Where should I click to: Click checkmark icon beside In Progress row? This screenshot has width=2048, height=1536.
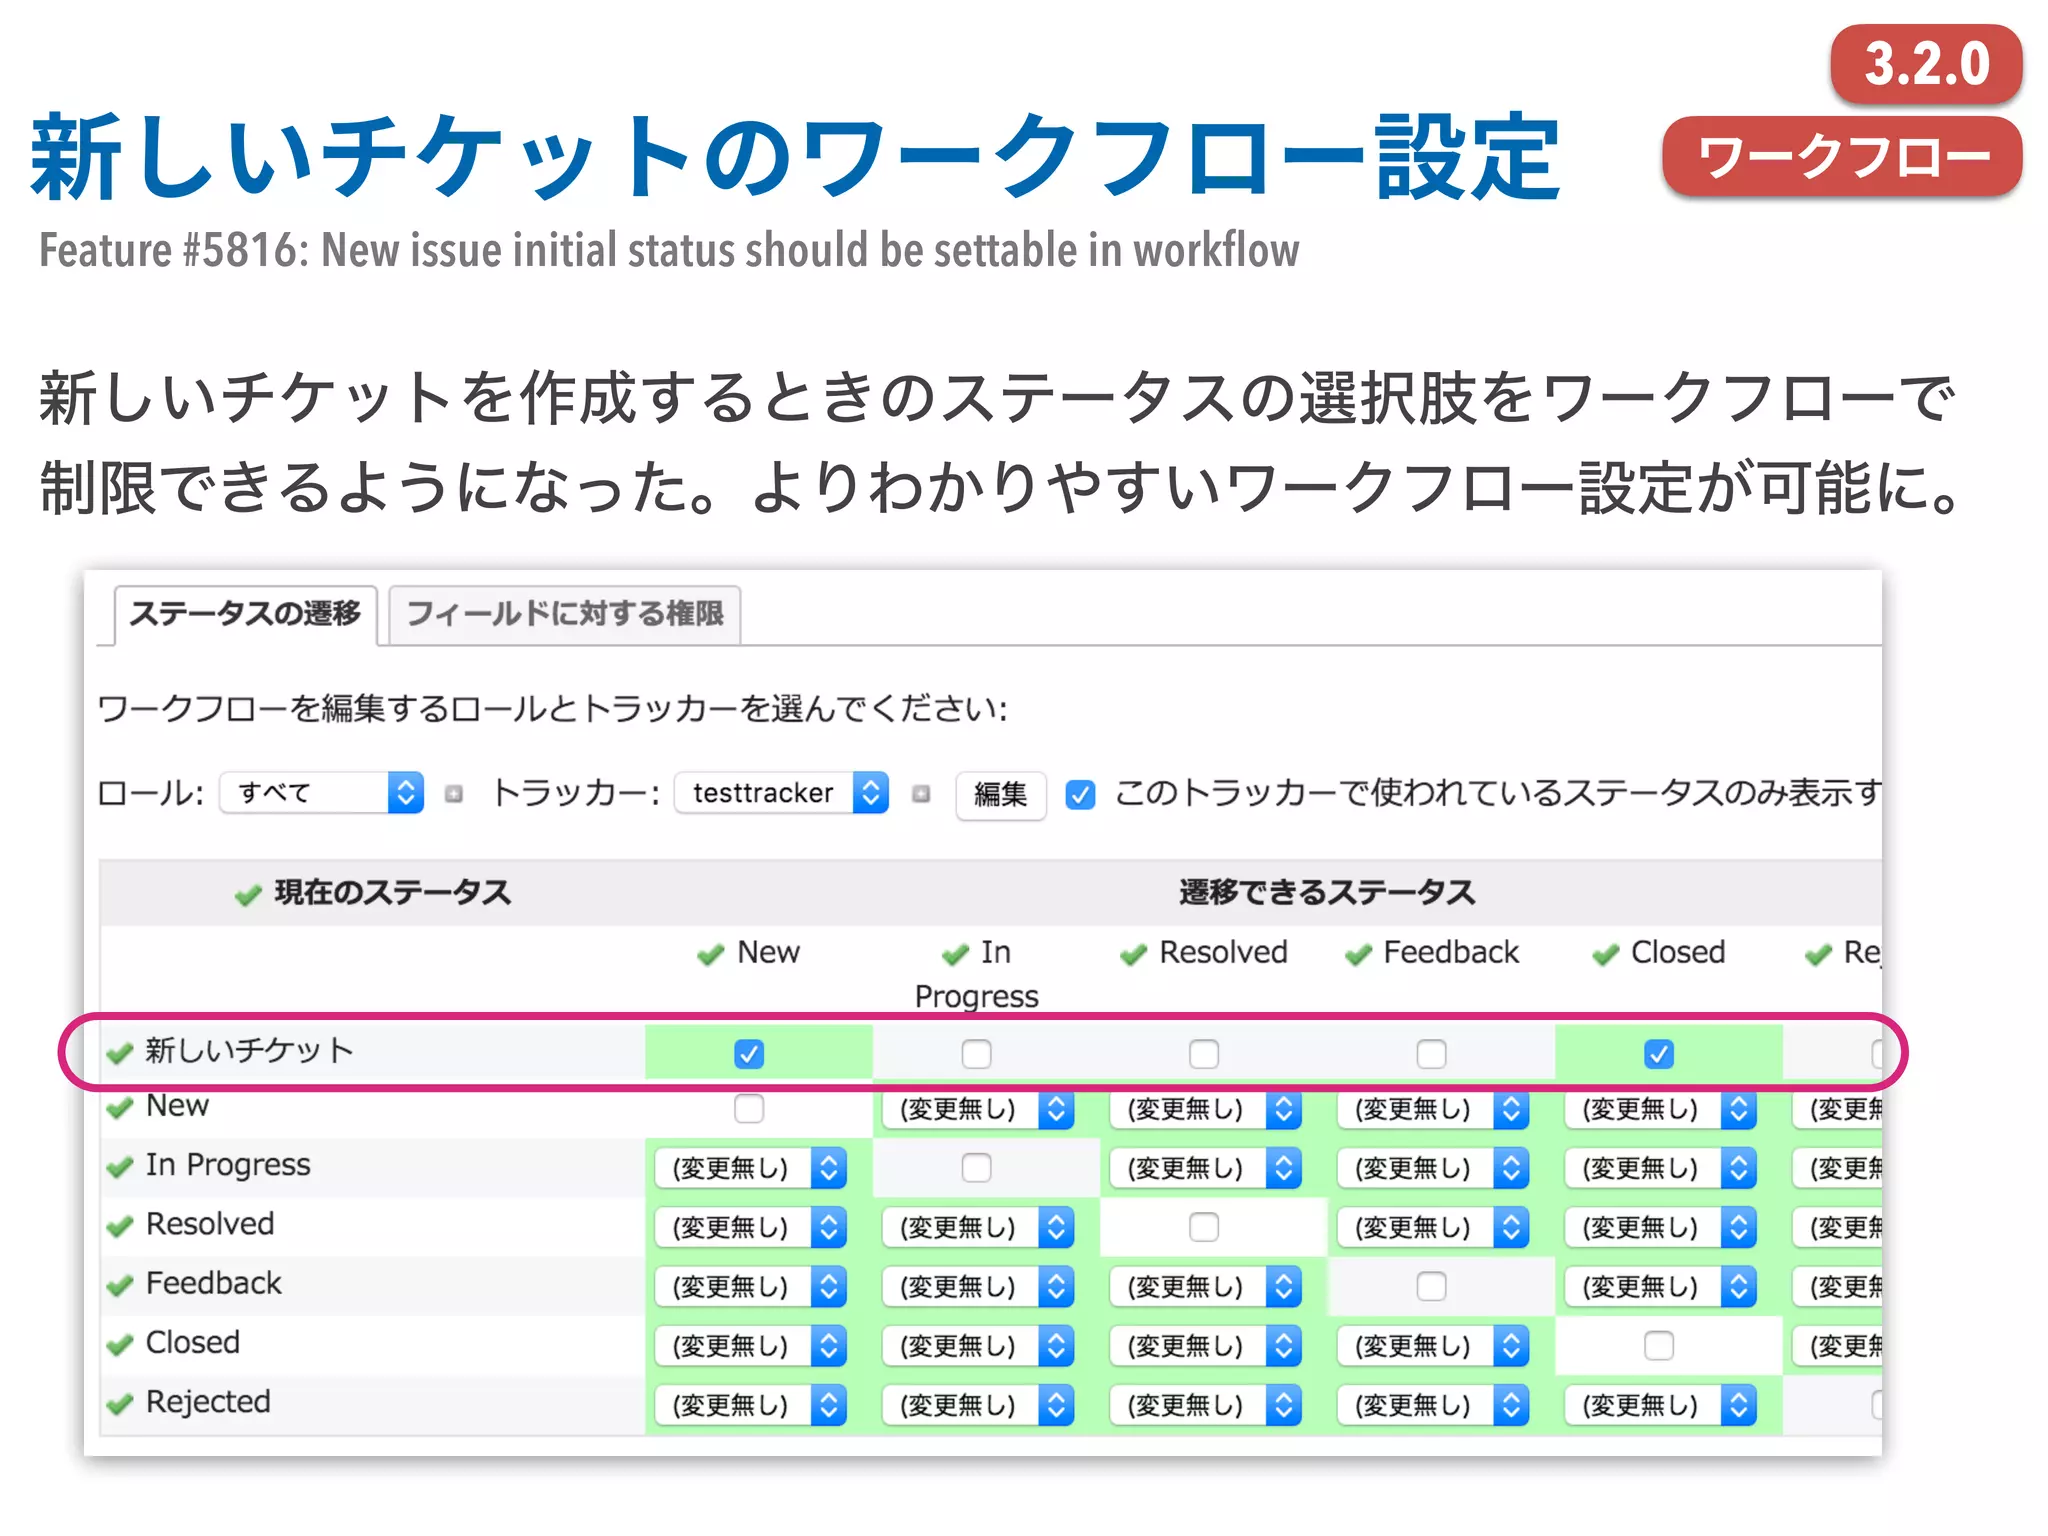[120, 1167]
